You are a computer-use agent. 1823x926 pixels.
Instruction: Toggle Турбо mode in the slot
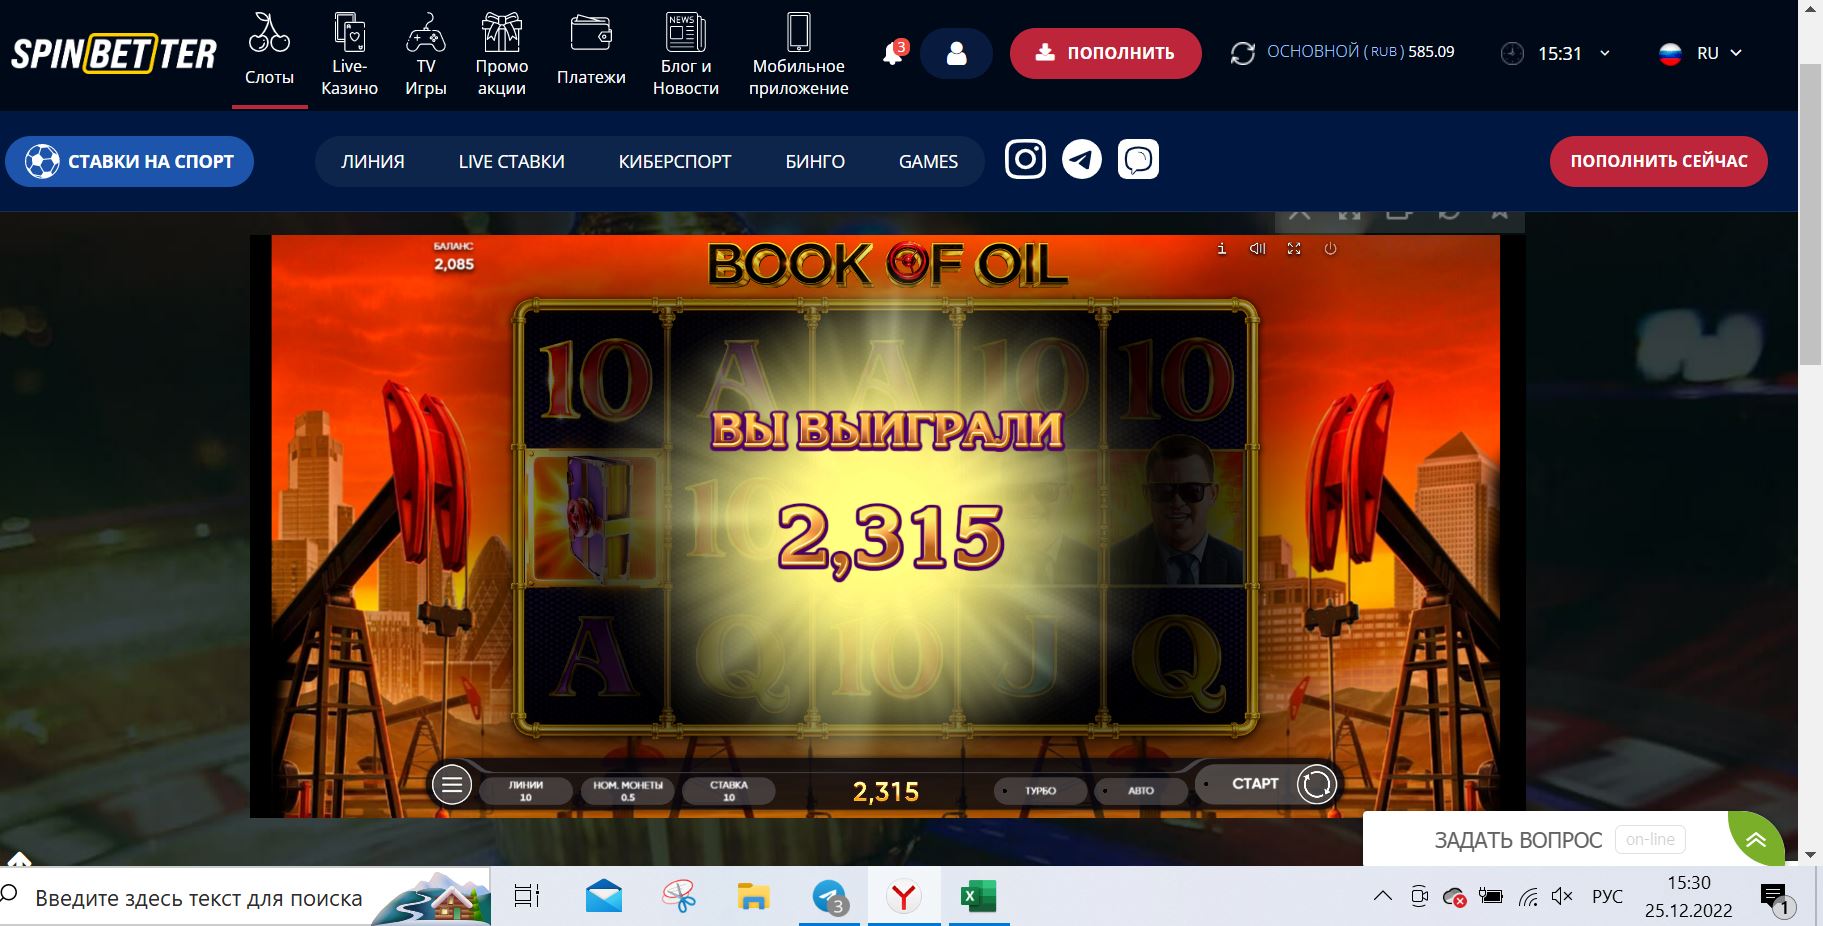(1040, 790)
